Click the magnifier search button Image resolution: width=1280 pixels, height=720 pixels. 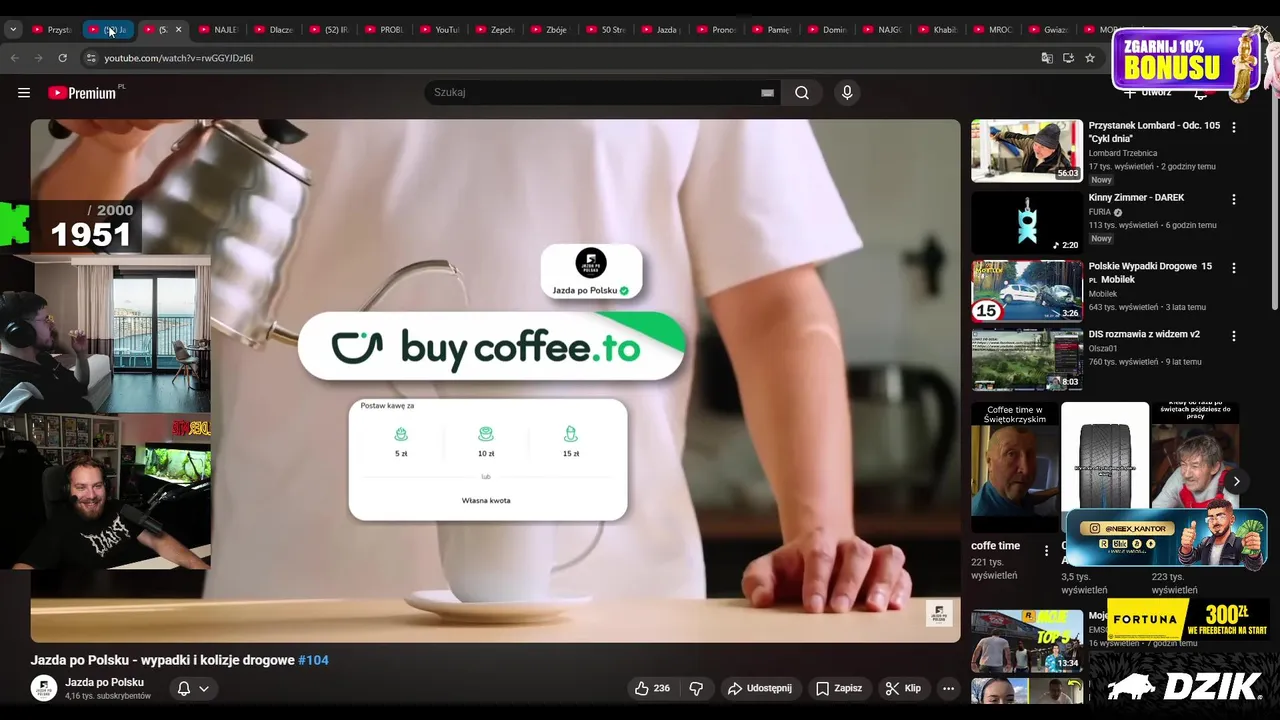[x=802, y=93]
